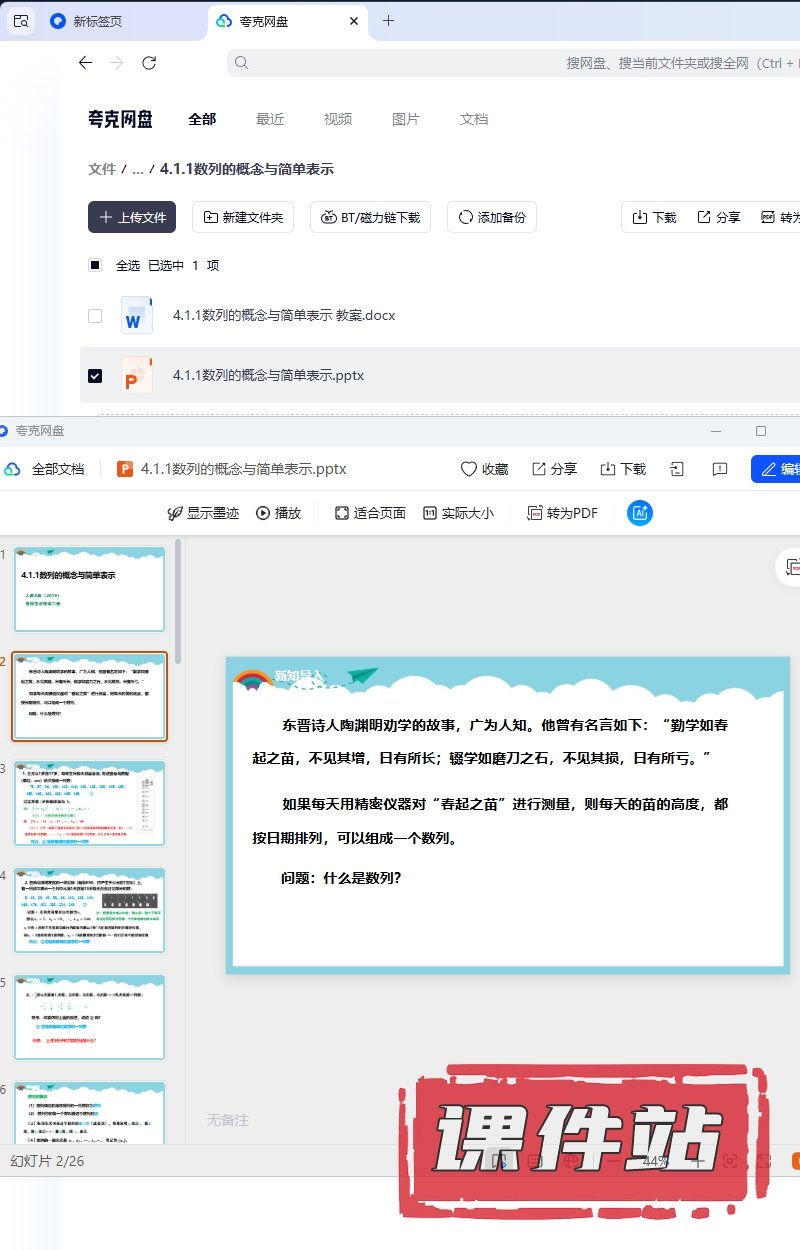Toggle the 全选 select-all checkbox

click(x=95, y=265)
